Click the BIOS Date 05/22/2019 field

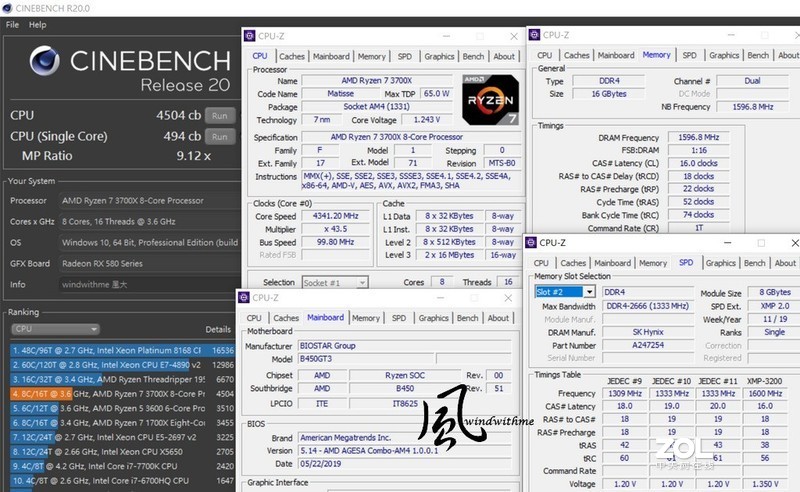coord(404,464)
